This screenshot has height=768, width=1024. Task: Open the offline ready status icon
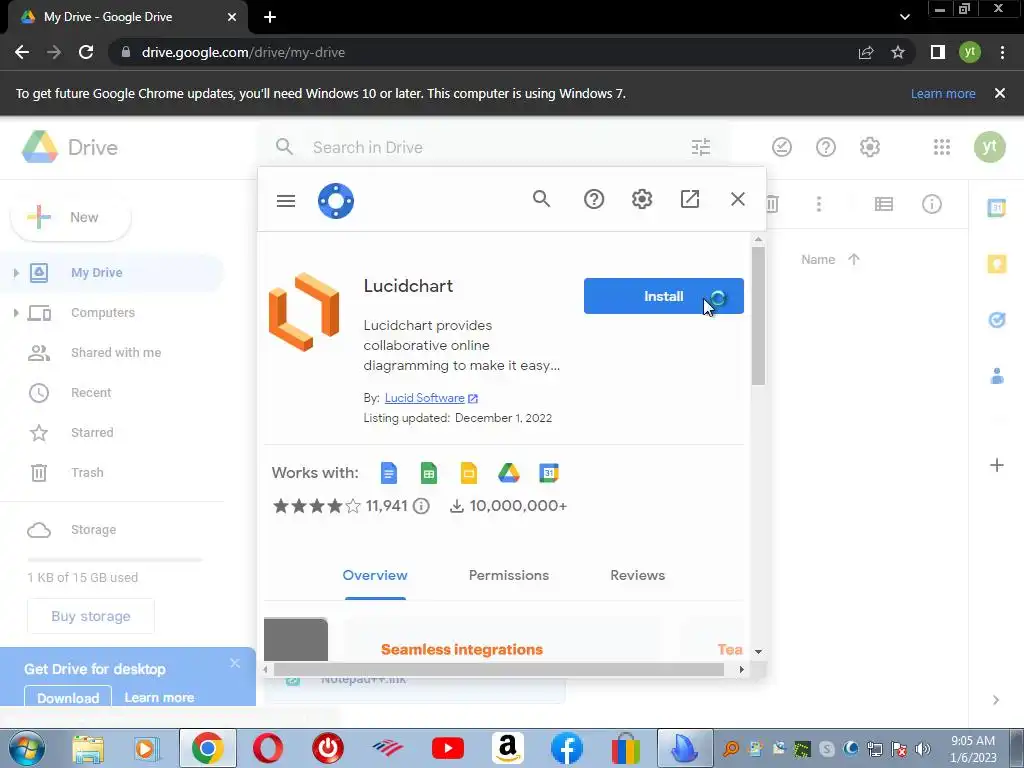782,147
